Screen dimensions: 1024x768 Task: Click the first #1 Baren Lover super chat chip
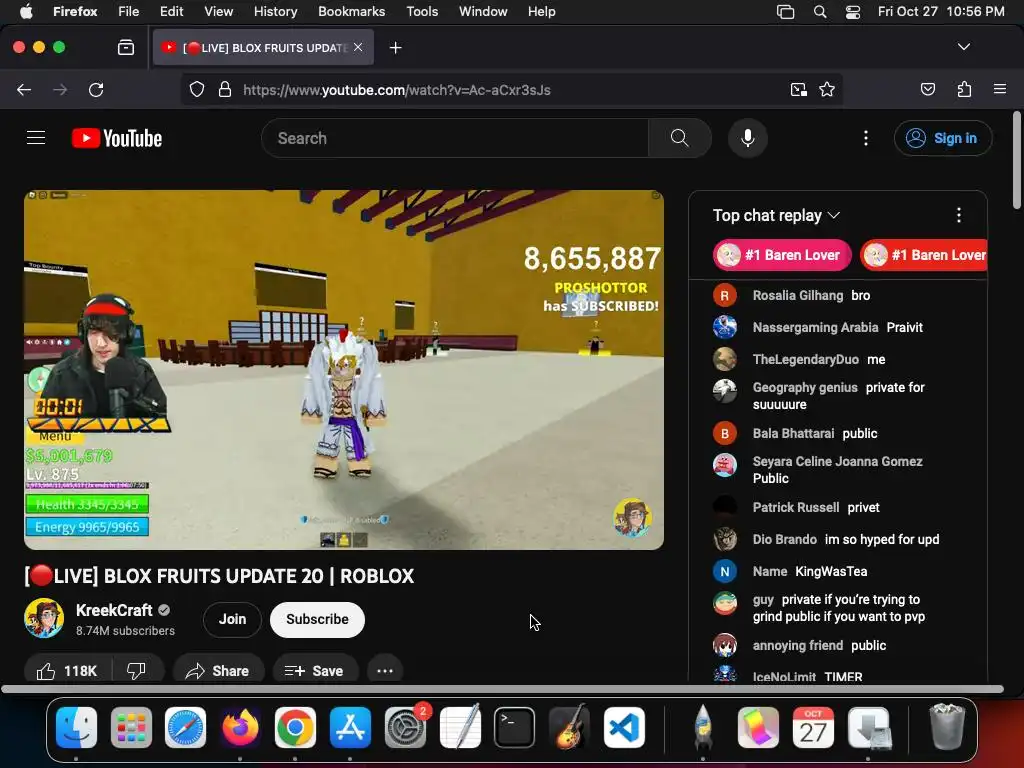(782, 255)
